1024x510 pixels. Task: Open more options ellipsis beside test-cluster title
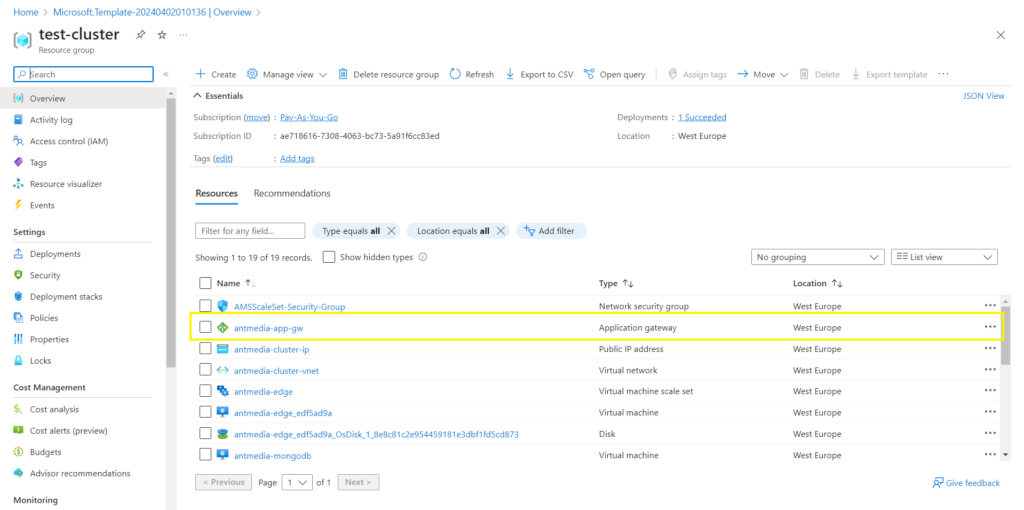point(184,35)
